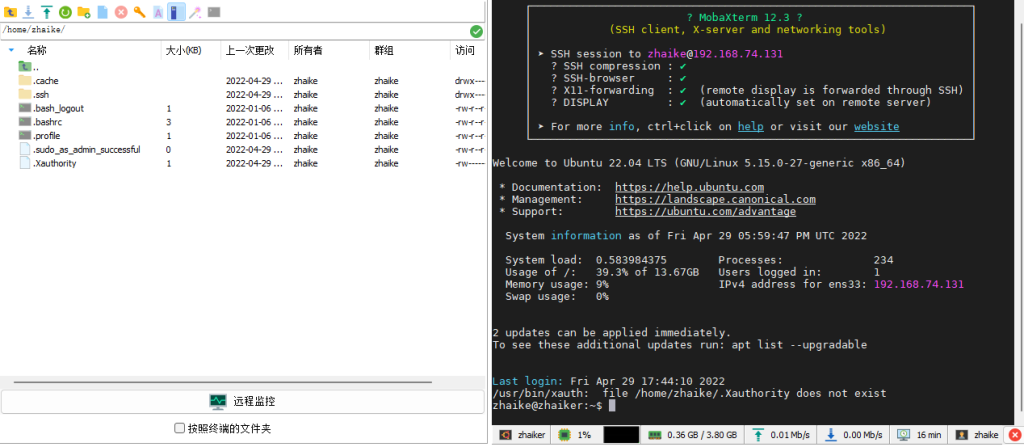1024x447 pixels.
Task: Select the .bashrc file
Action: coord(242,122)
